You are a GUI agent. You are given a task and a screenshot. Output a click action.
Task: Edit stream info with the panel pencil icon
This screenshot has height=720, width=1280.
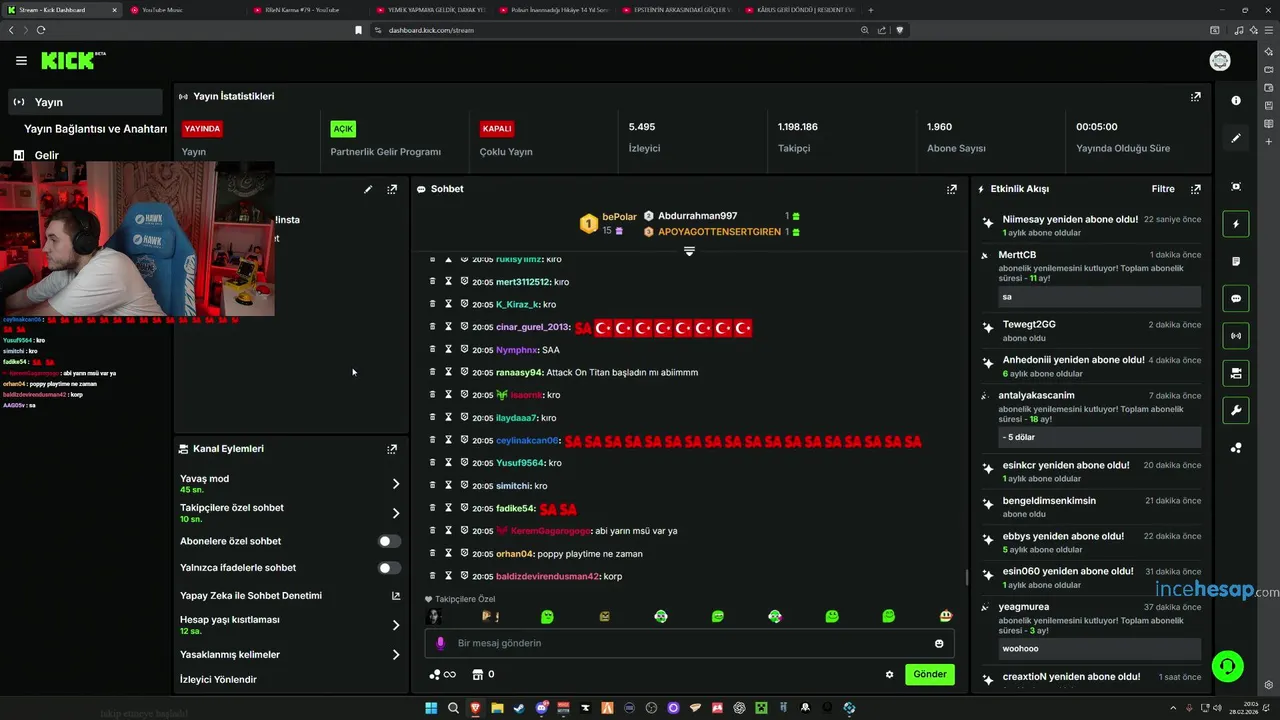(x=368, y=189)
